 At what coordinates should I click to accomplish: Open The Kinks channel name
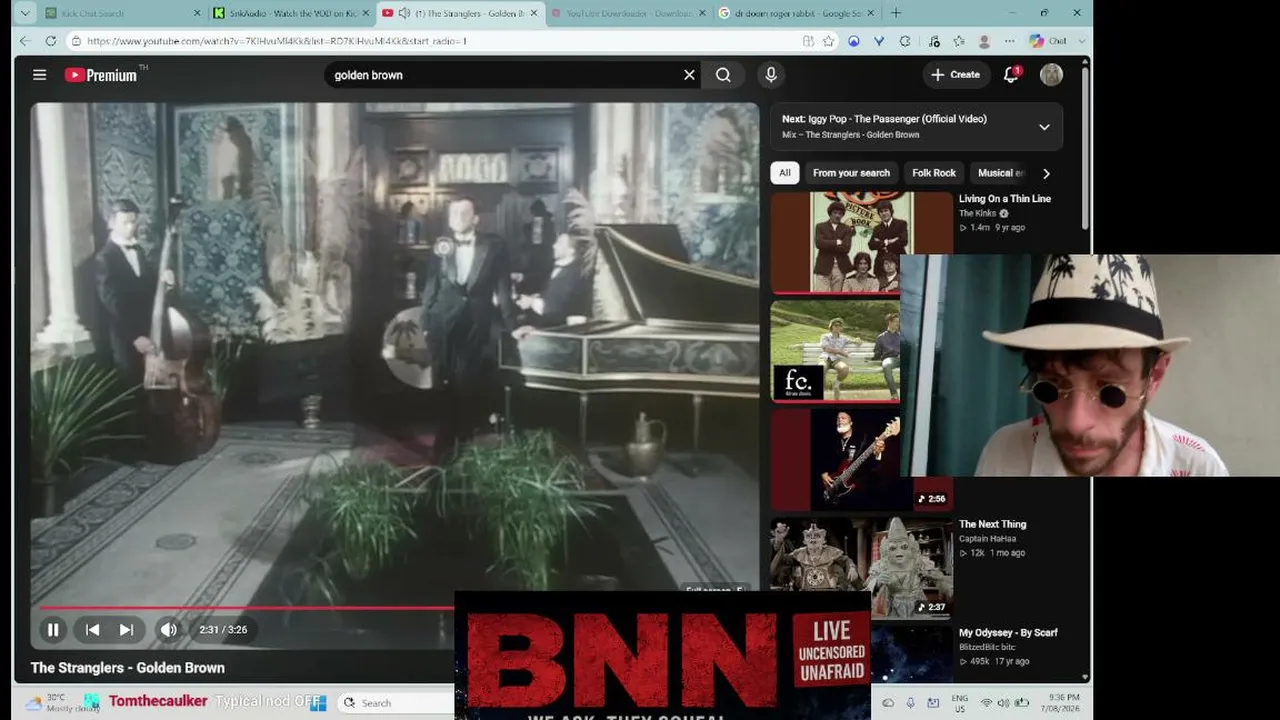[x=977, y=214]
